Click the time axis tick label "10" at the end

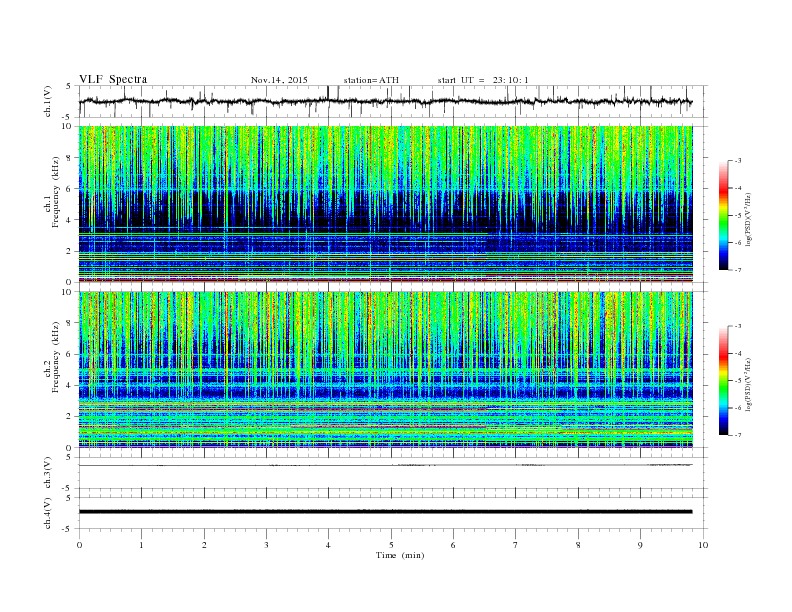coord(703,545)
